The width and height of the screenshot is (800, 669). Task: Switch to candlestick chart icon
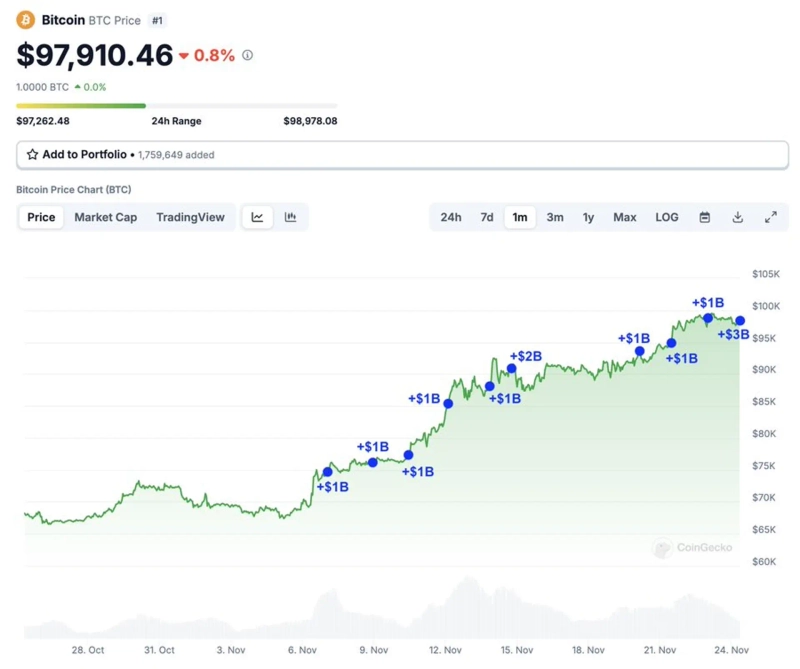[291, 217]
